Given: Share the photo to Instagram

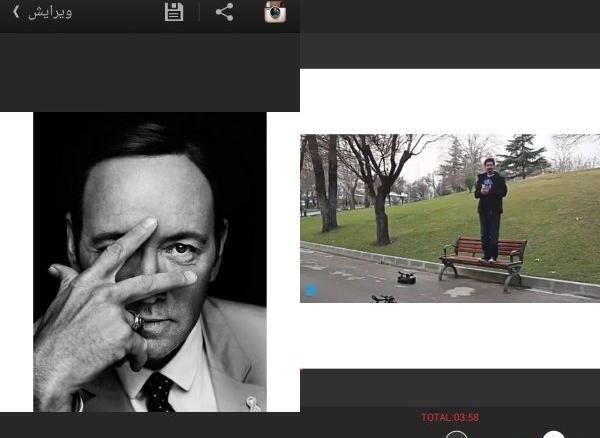Looking at the screenshot, I should click(x=275, y=12).
